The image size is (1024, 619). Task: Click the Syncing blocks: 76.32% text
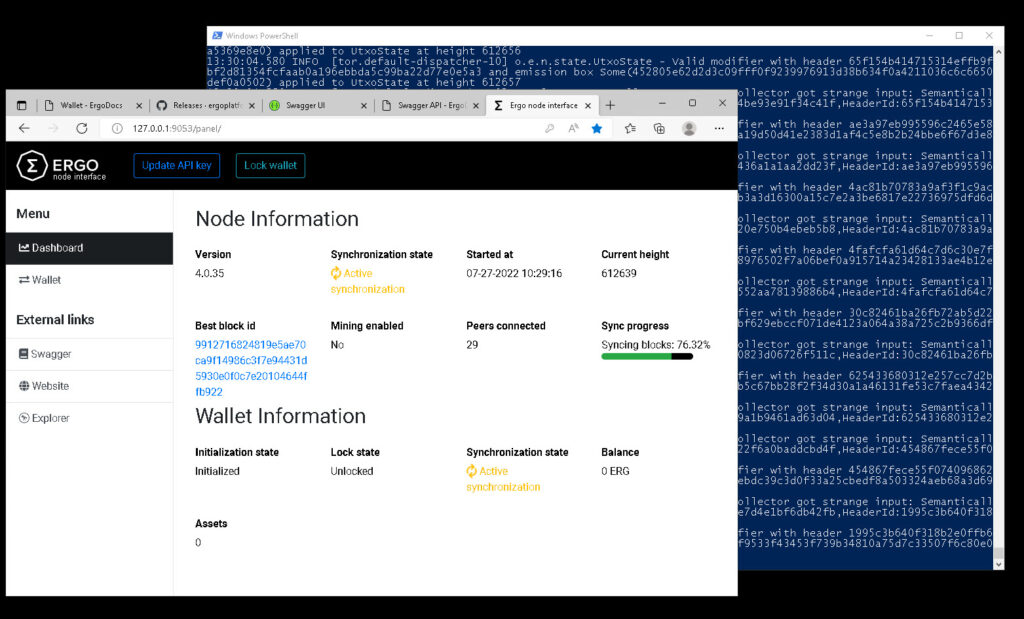coord(656,344)
